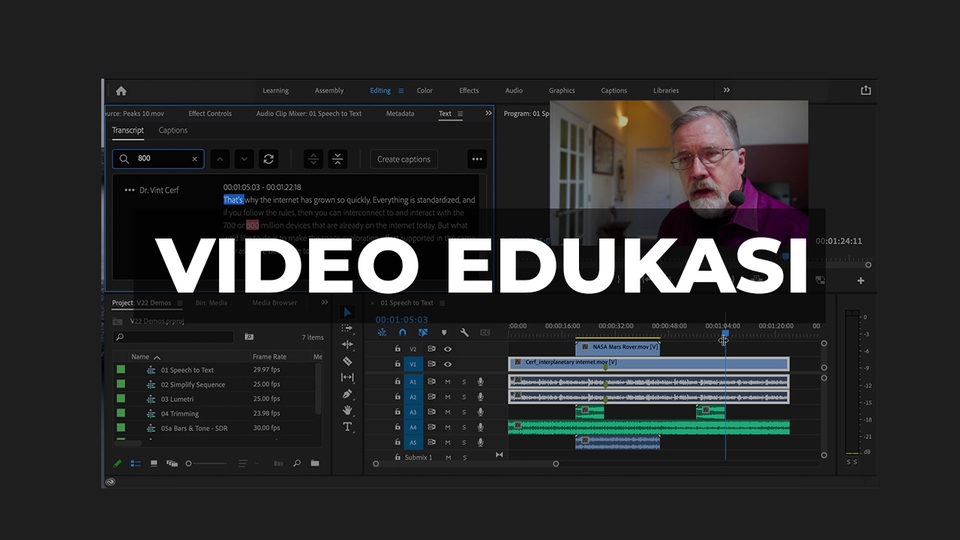This screenshot has height=540, width=960.
Task: Switch Project panel to Icon view
Action: 154,463
